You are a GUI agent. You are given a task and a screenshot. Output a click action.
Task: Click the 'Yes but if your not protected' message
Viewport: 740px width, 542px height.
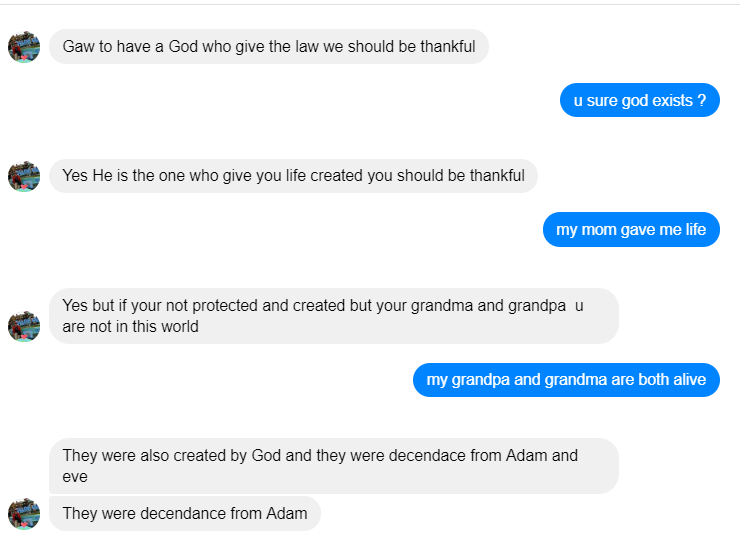tap(333, 316)
